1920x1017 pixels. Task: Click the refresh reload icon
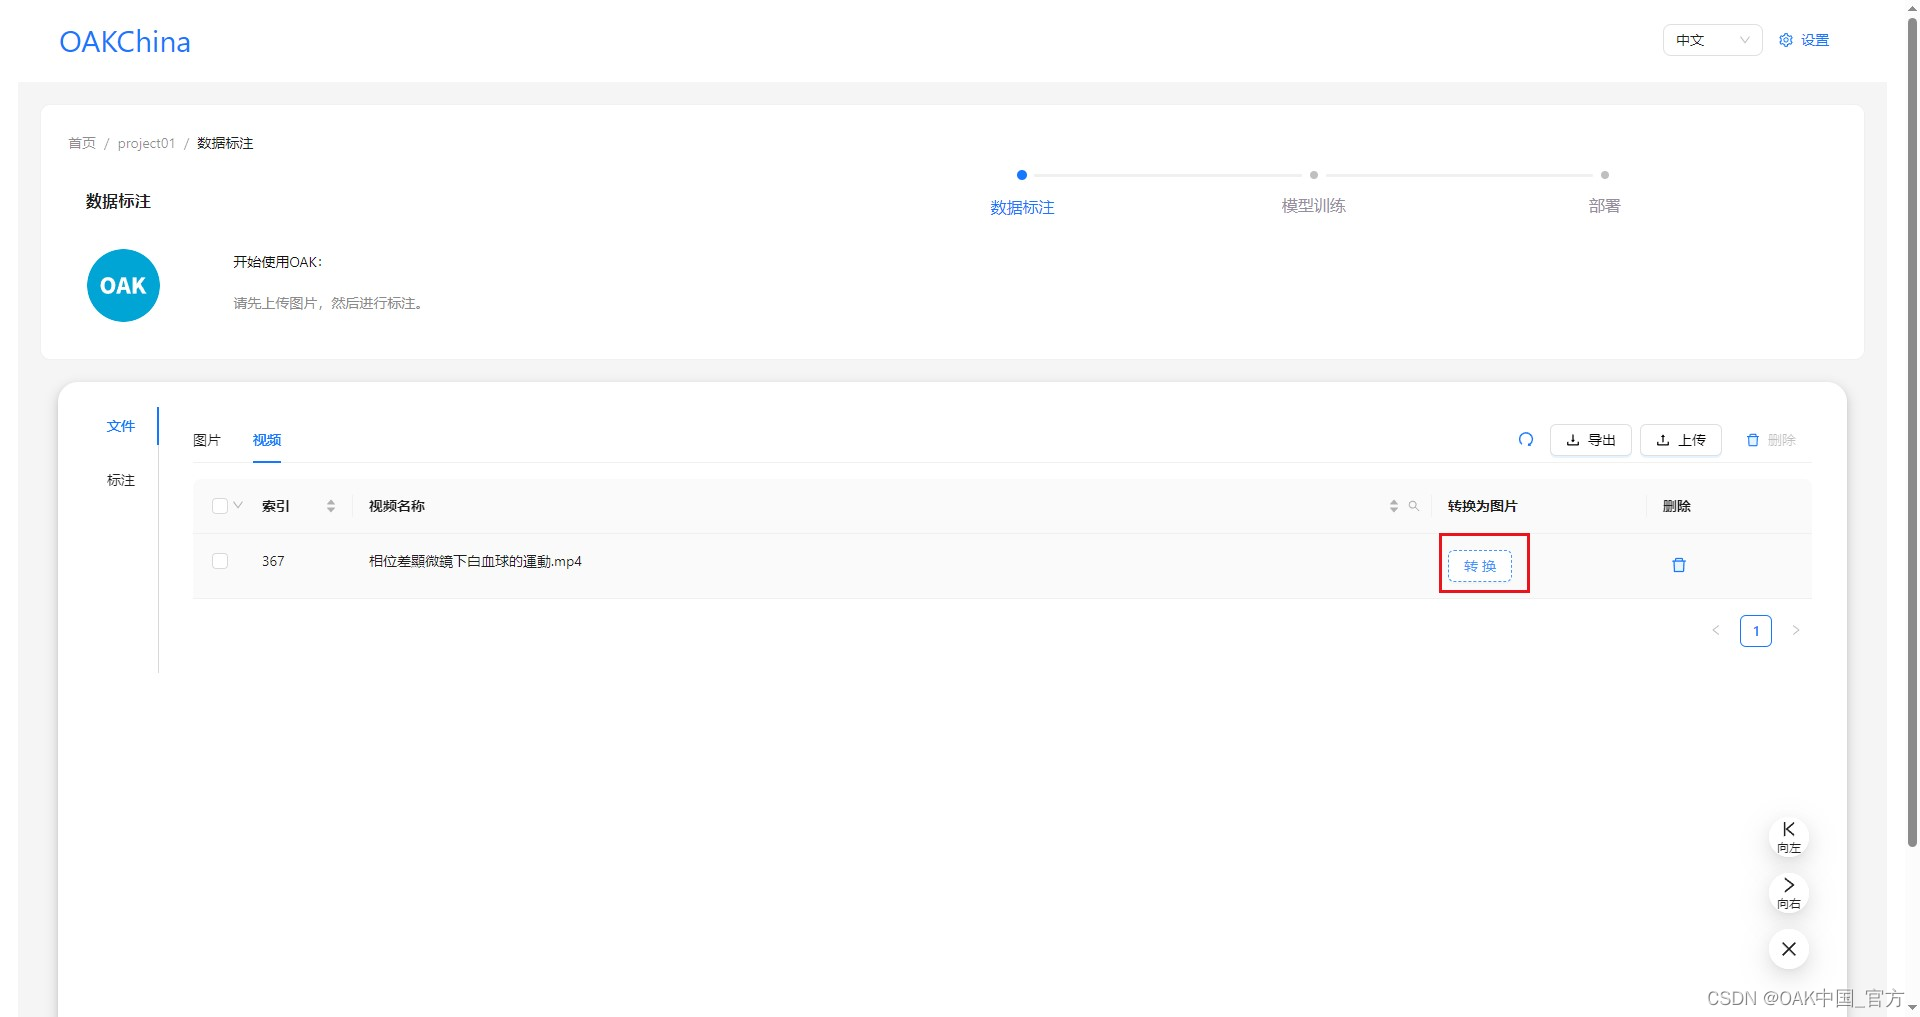(x=1526, y=439)
